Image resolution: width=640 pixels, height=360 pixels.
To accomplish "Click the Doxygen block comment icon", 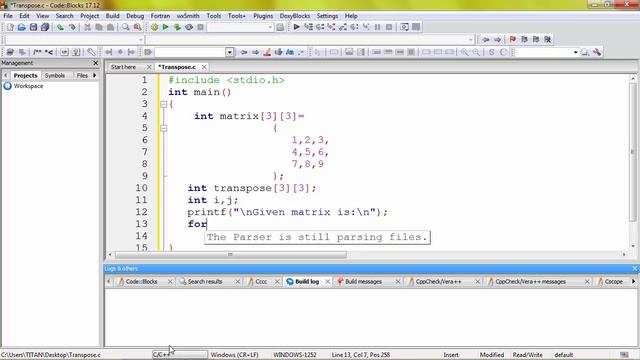I will click(x=37, y=52).
